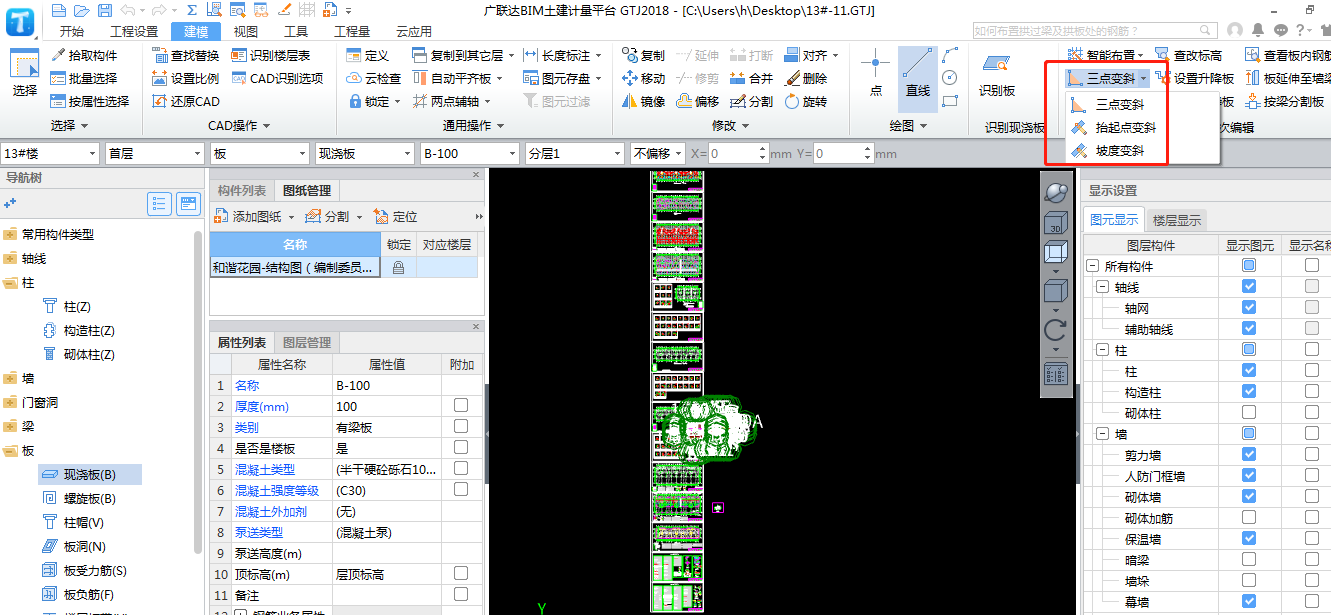
Task: Click 设置升降板 tool
Action: pos(1194,78)
